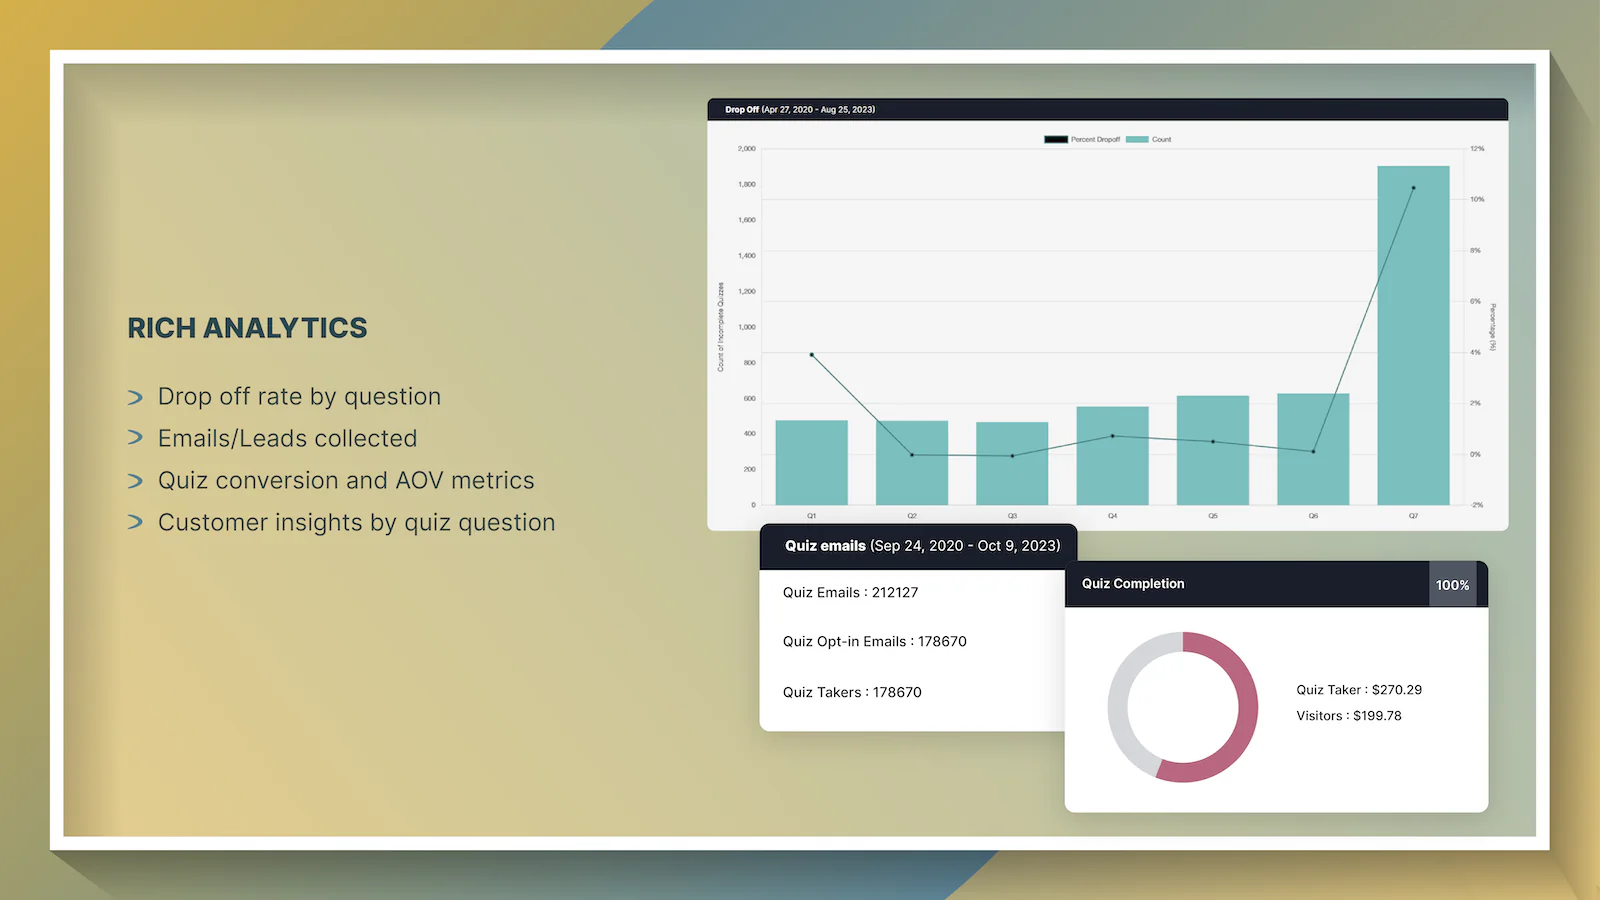This screenshot has height=900, width=1600.
Task: Select the Q4 count bar
Action: [x=1112, y=456]
